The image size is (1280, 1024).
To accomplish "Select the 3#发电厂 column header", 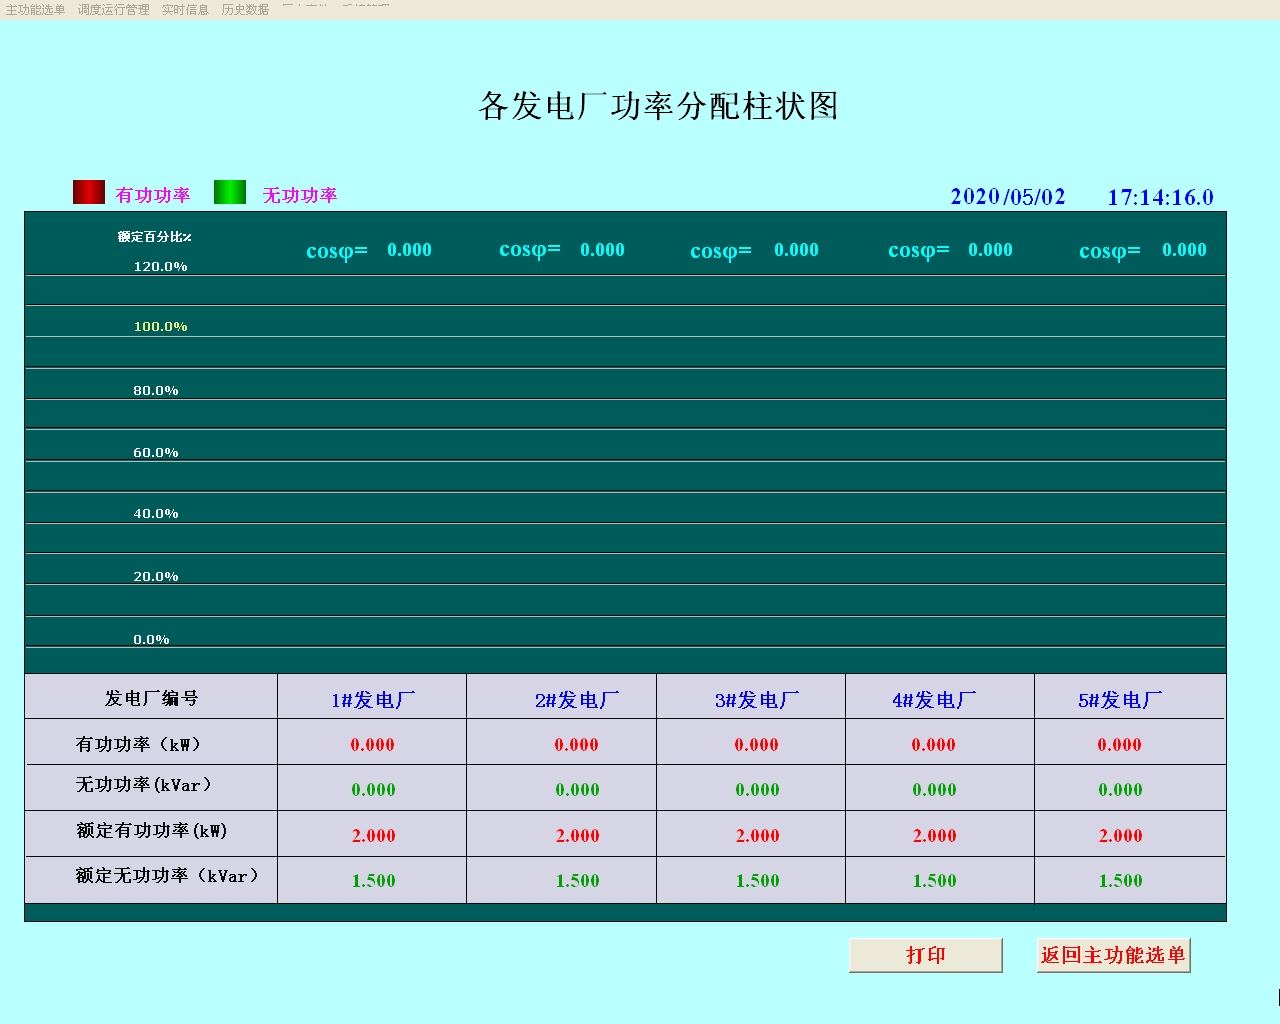I will click(757, 700).
